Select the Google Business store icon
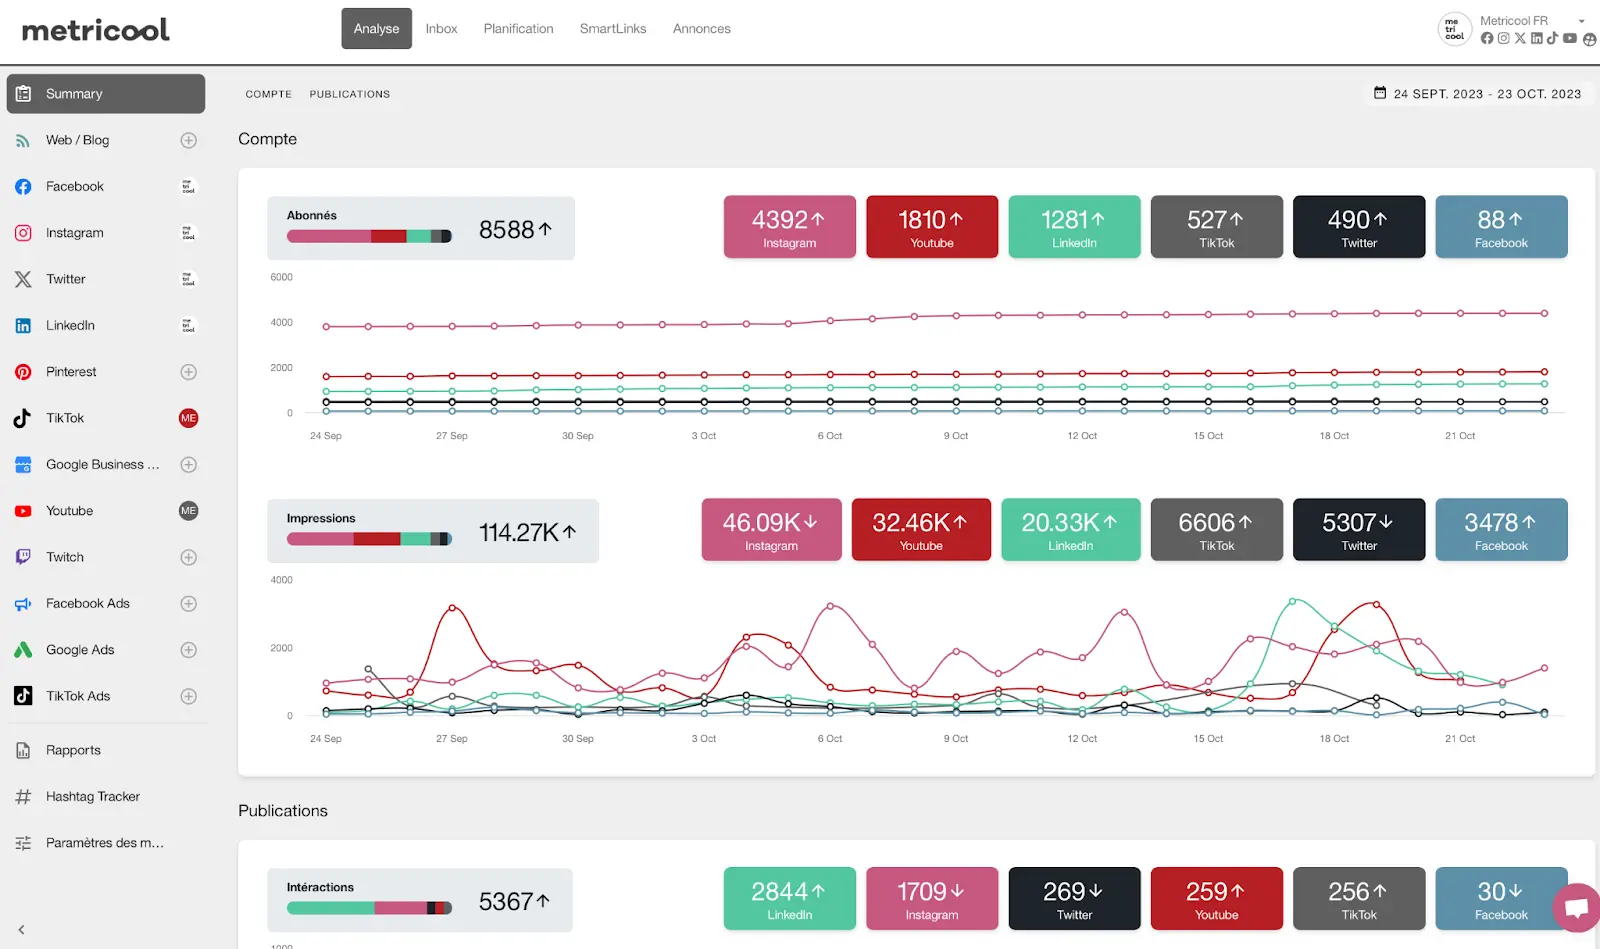 pos(23,465)
